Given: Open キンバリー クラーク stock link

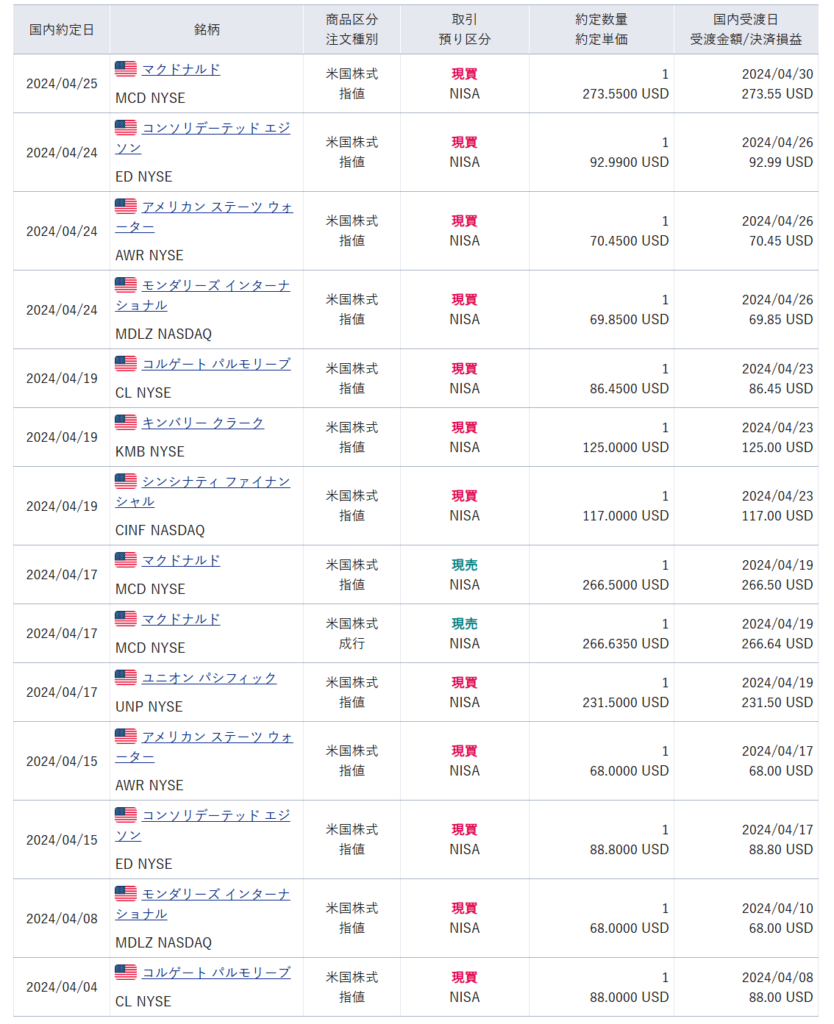Looking at the screenshot, I should (x=203, y=423).
